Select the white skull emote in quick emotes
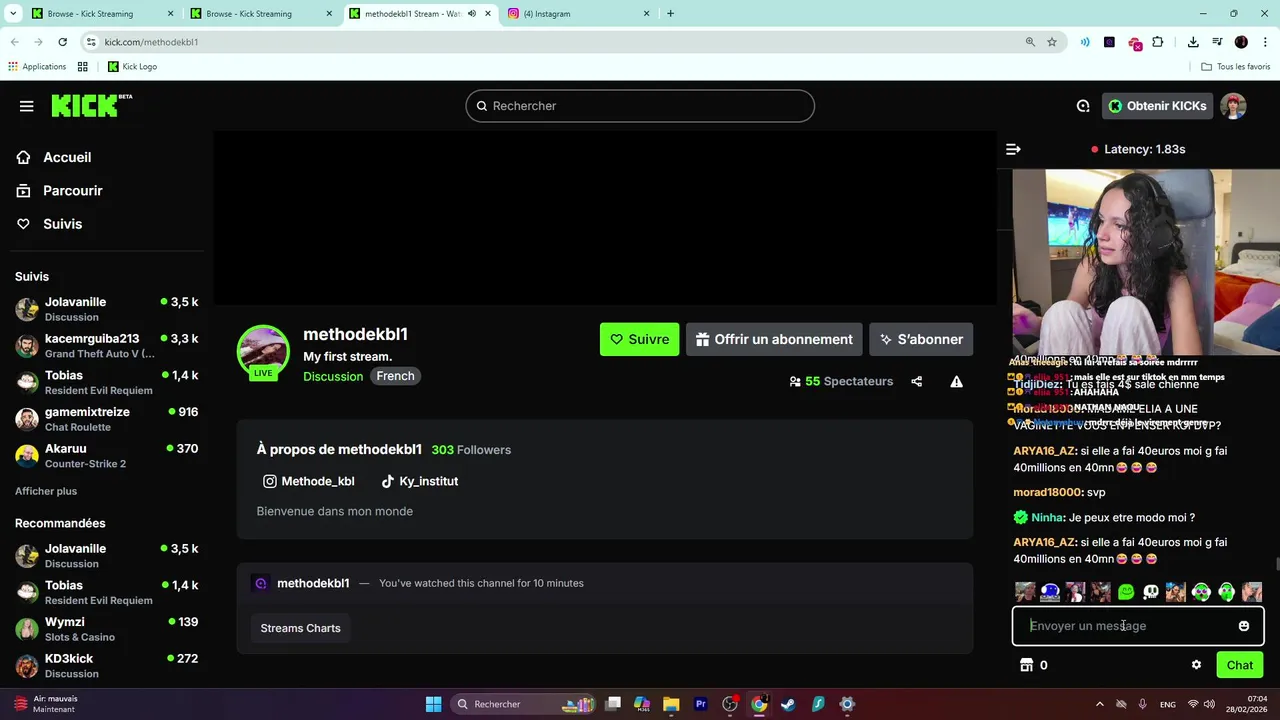1280x720 pixels. (1151, 592)
